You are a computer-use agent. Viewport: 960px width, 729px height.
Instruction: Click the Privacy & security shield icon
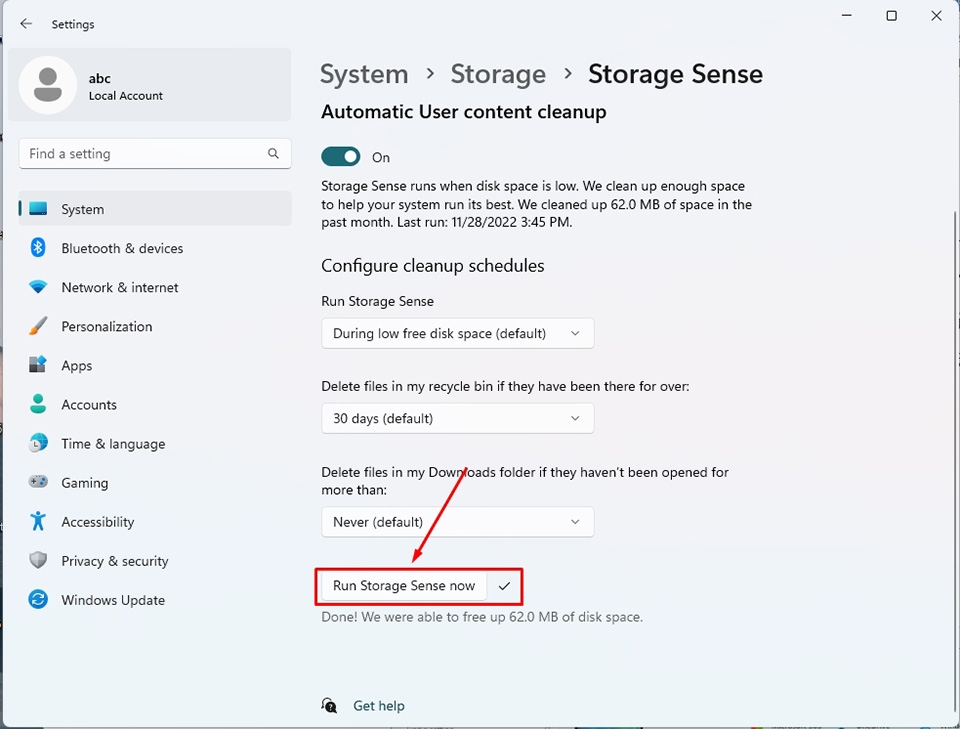(38, 560)
